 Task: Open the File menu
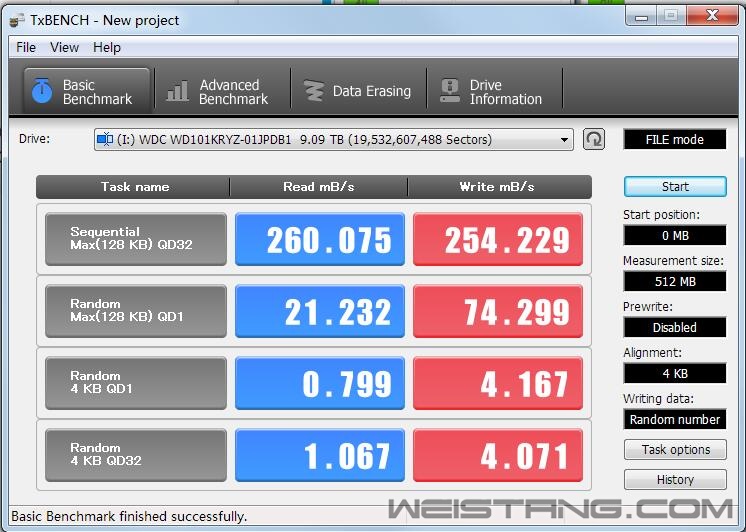point(26,48)
